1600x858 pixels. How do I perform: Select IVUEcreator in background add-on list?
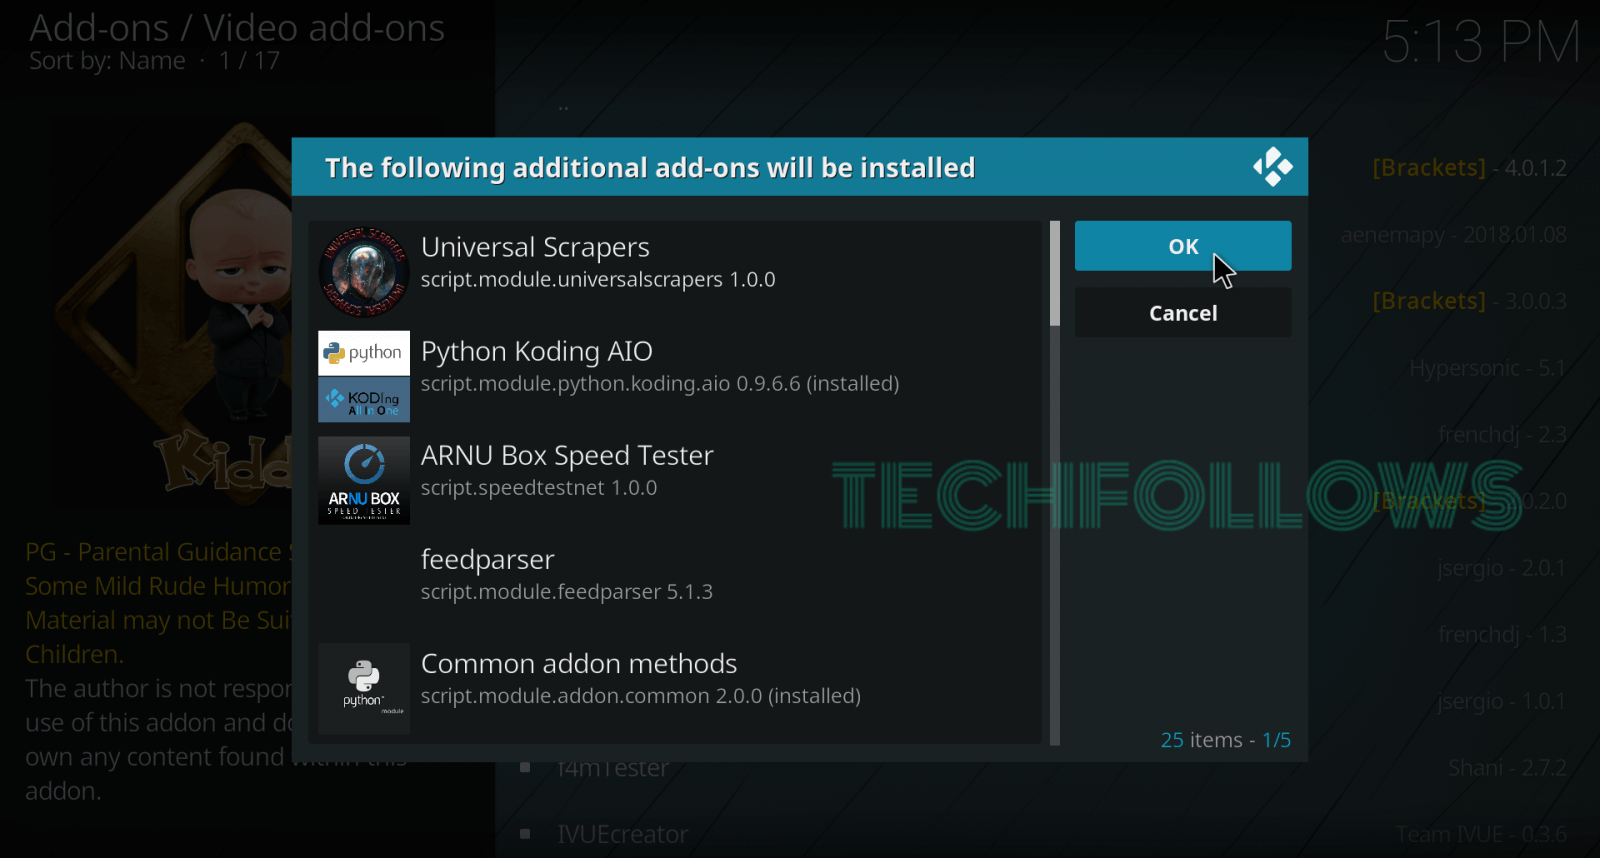point(622,834)
